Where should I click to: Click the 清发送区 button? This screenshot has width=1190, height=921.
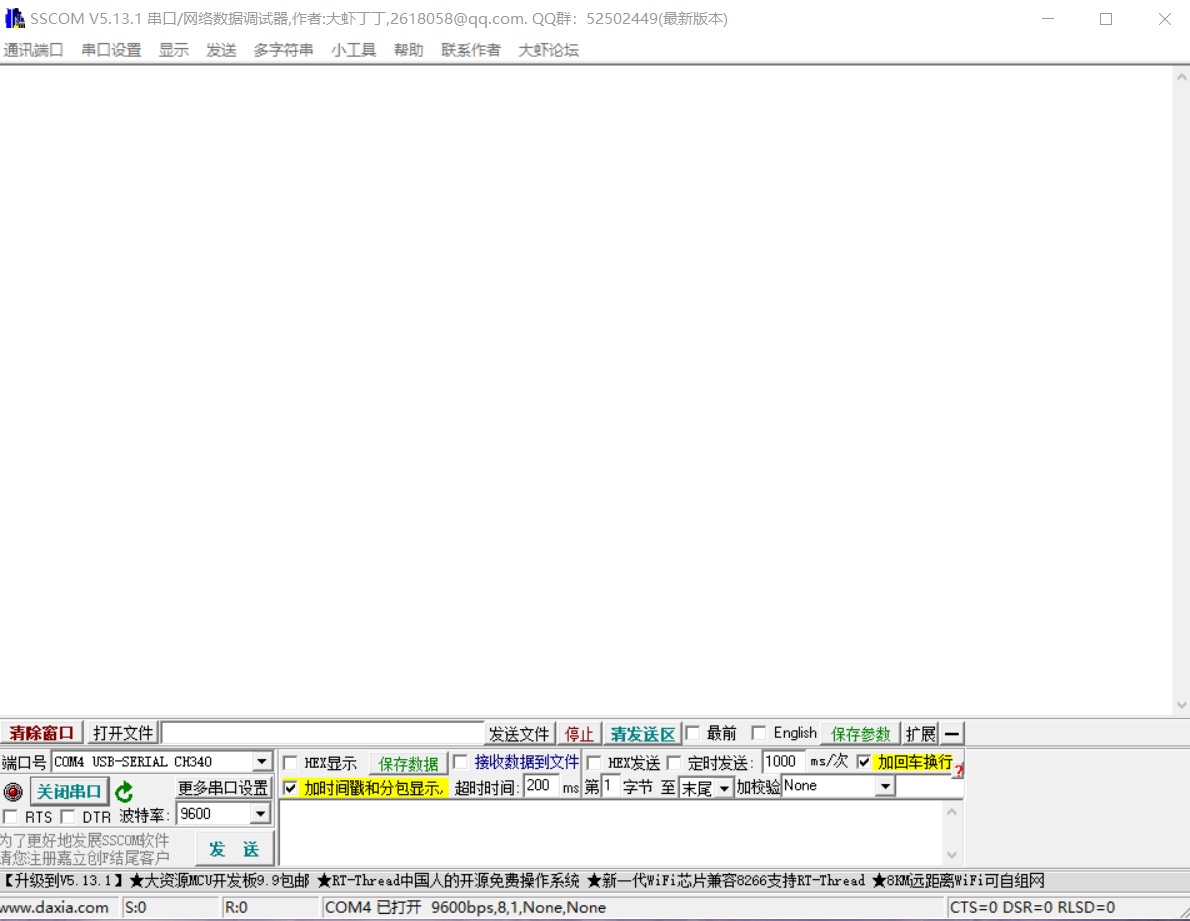pyautogui.click(x=642, y=733)
